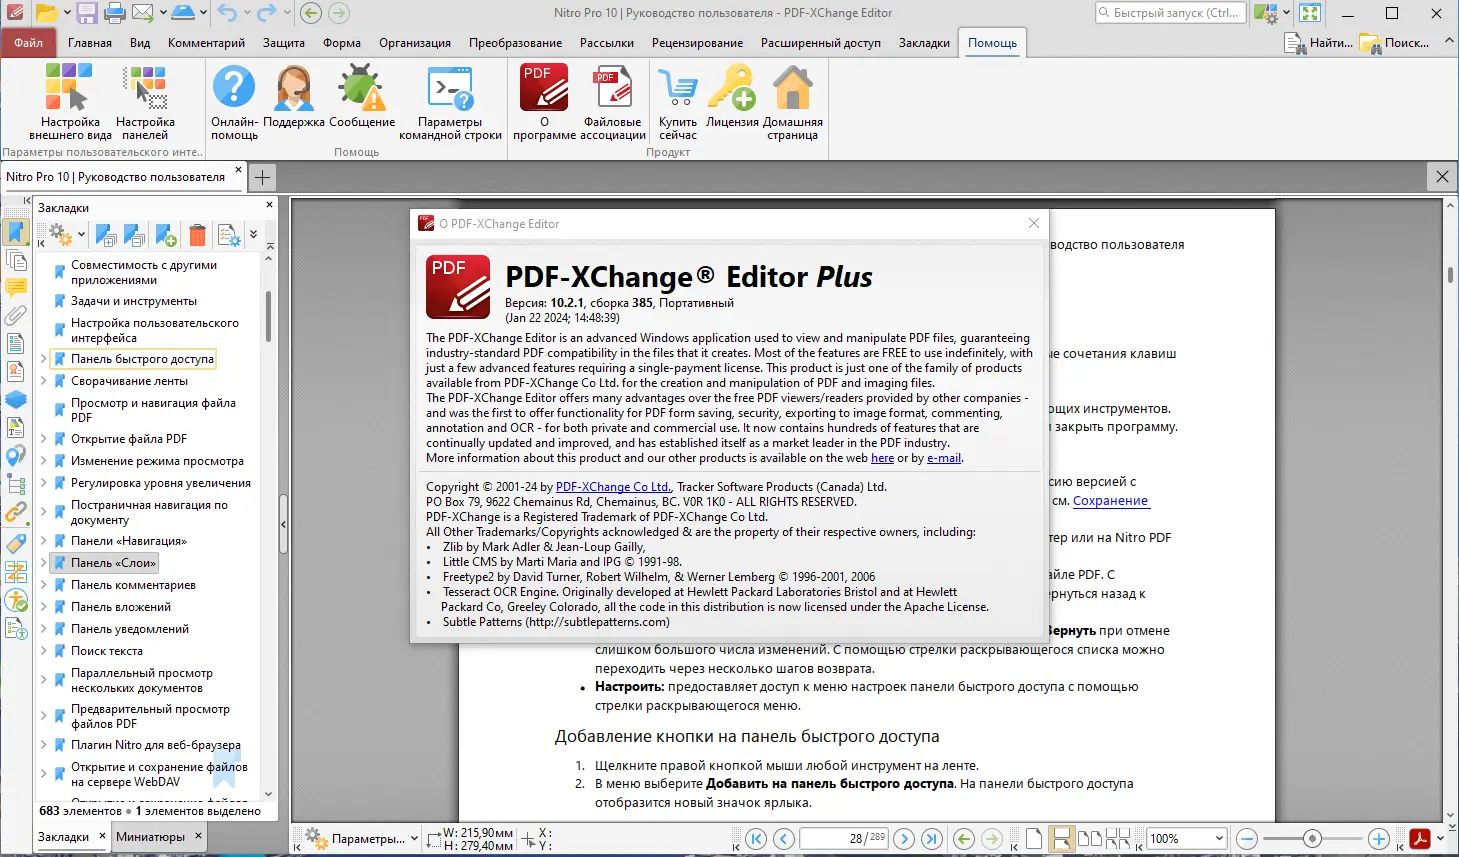Toggle full screen mode icon in title bar
Viewport: 1459px width, 857px height.
point(1310,13)
